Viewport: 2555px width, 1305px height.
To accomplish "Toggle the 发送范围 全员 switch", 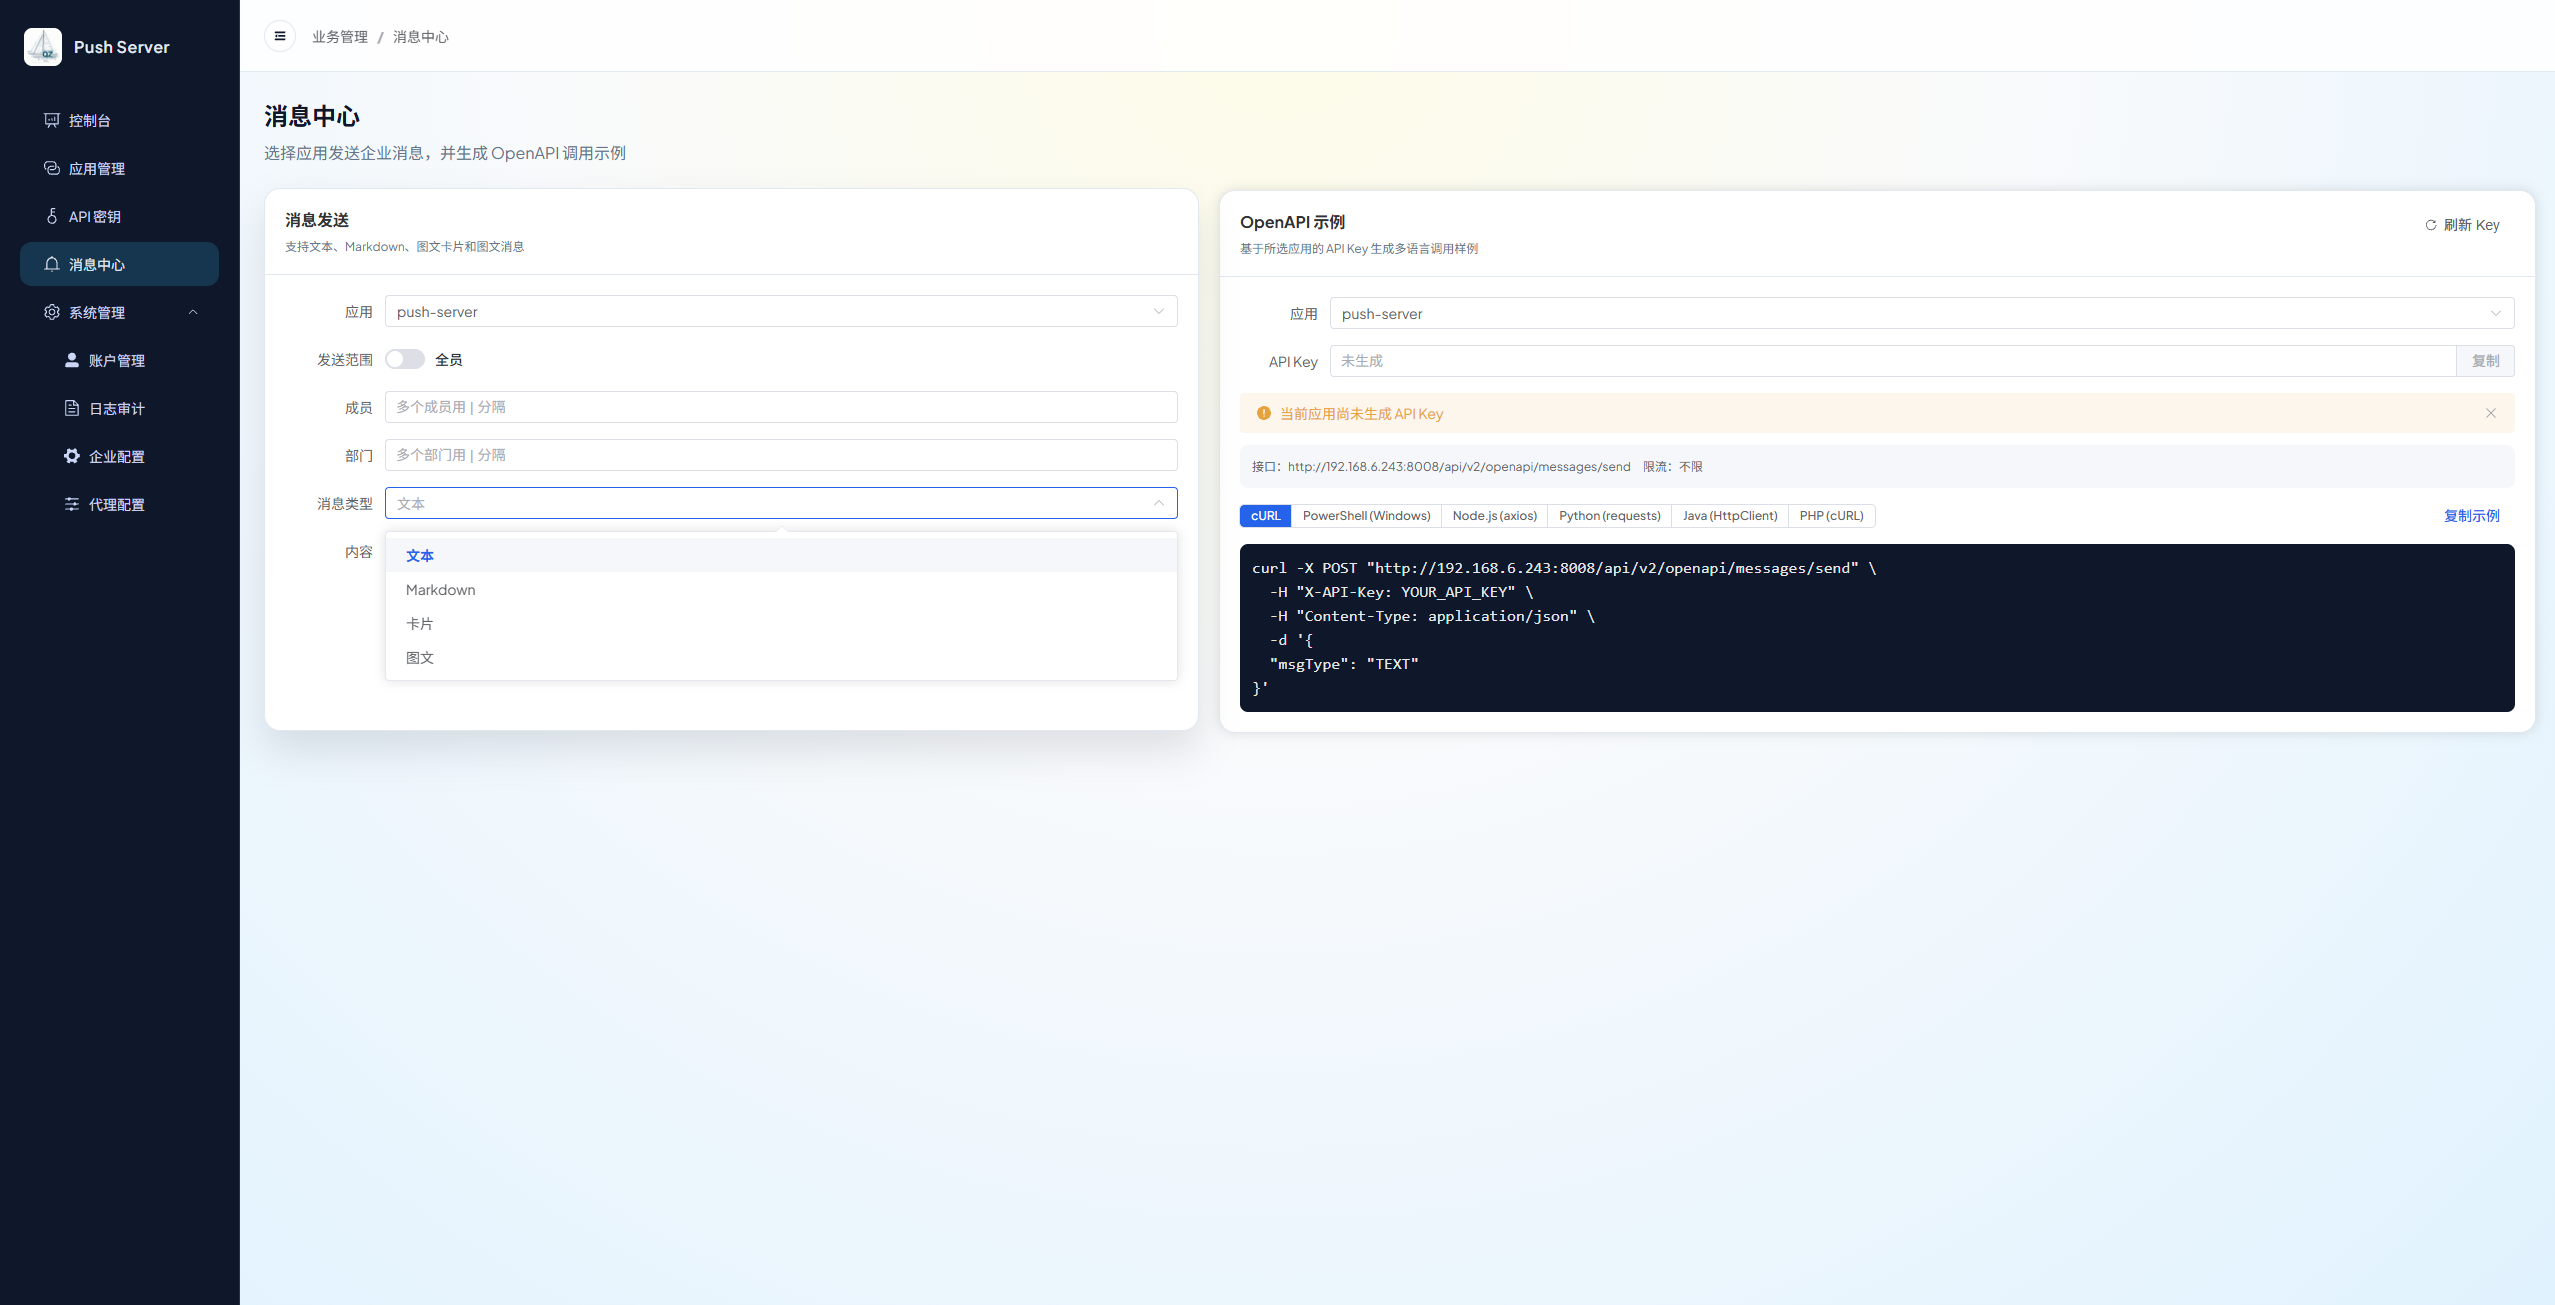I will pos(405,359).
